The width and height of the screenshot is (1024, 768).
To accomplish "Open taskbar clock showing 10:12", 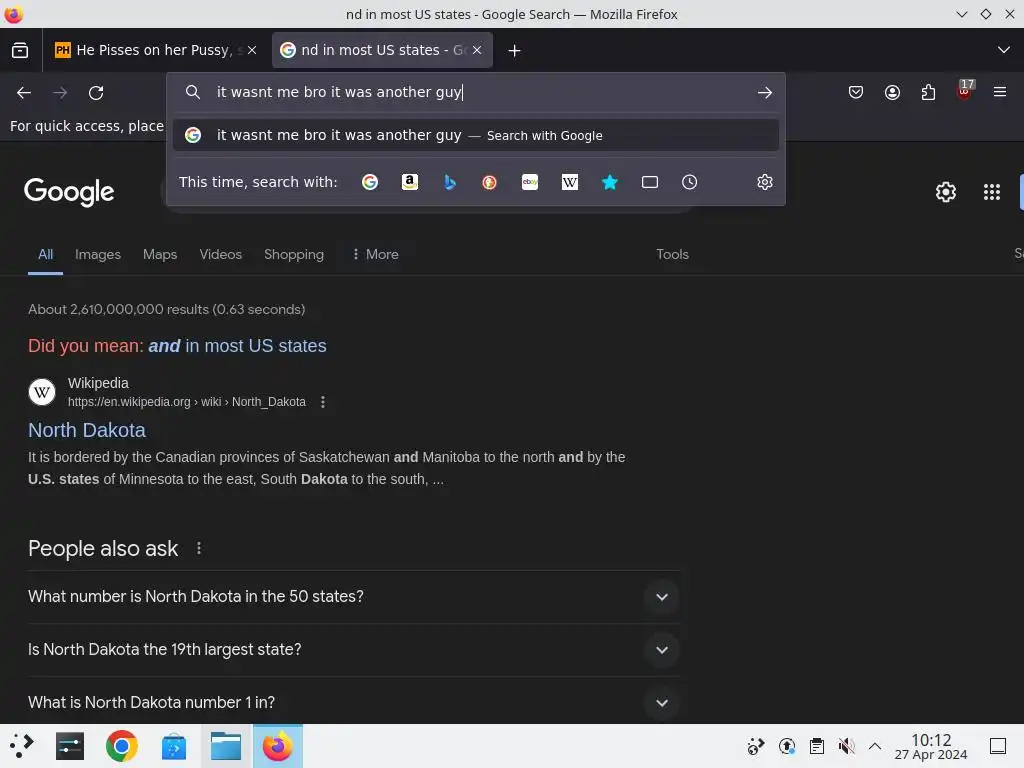I will (x=931, y=746).
